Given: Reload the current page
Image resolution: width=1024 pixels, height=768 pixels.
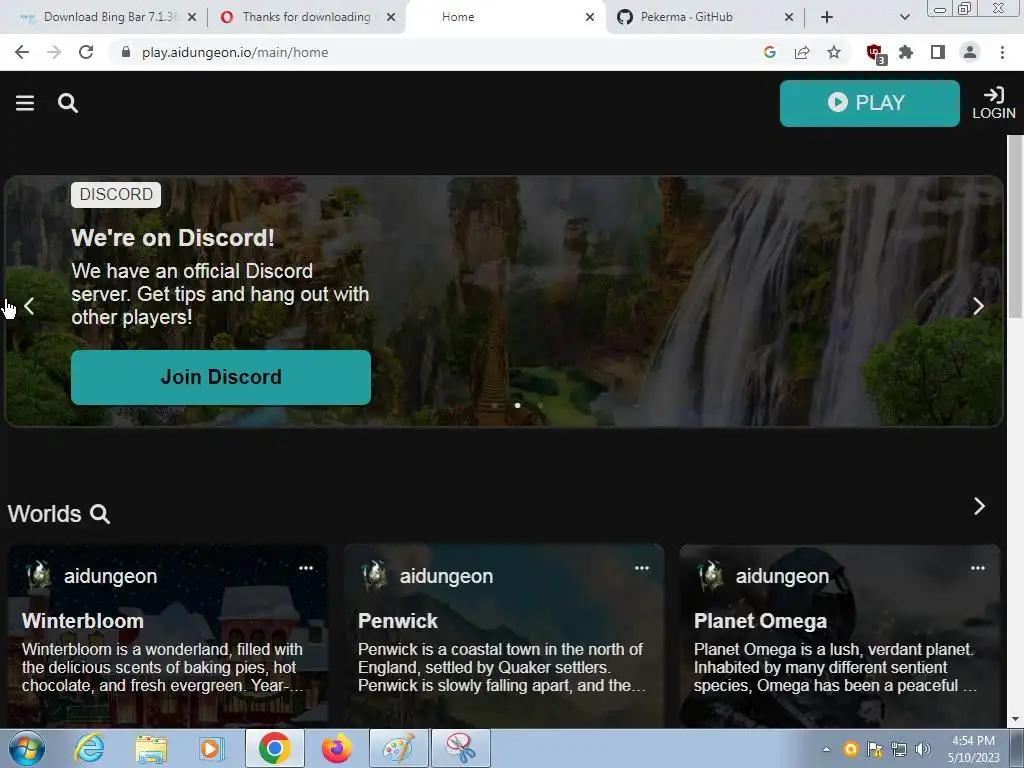Looking at the screenshot, I should click(86, 52).
